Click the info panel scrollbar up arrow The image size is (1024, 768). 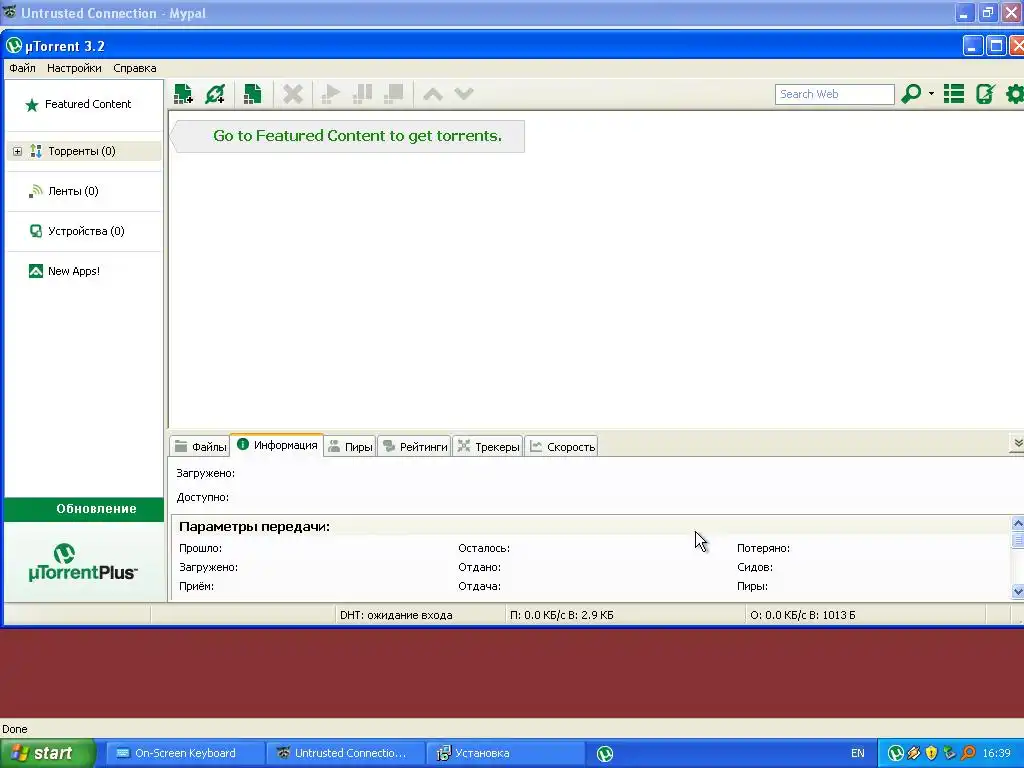(x=1017, y=524)
